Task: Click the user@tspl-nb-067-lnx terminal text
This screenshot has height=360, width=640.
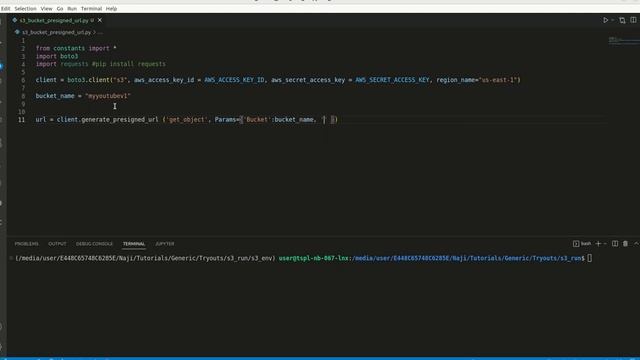Action: pyautogui.click(x=313, y=258)
